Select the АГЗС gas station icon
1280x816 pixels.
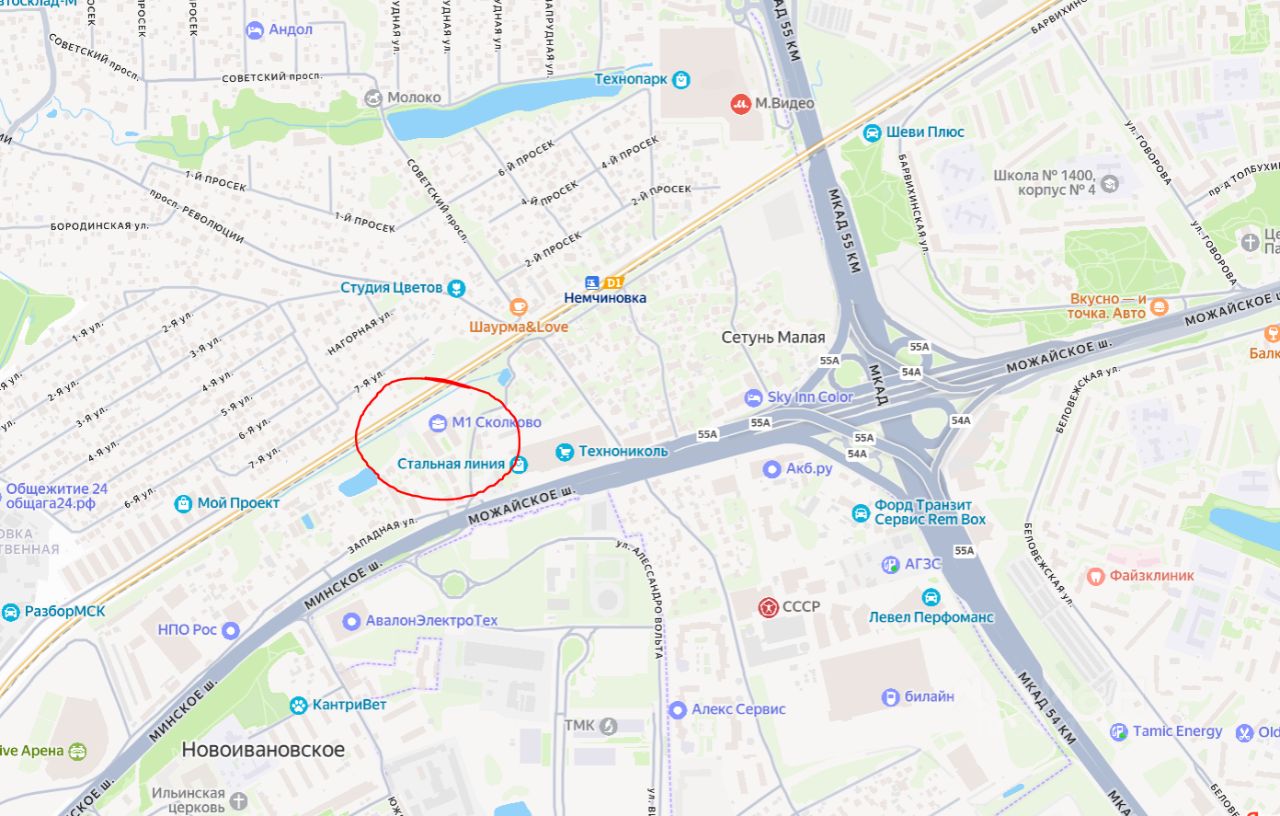[x=890, y=565]
